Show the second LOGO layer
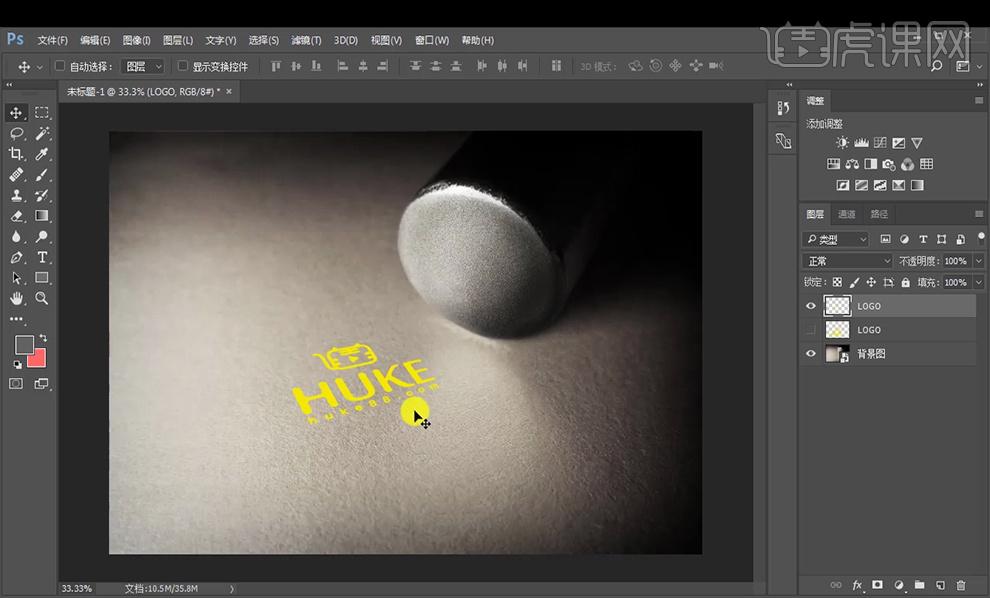 pos(811,330)
